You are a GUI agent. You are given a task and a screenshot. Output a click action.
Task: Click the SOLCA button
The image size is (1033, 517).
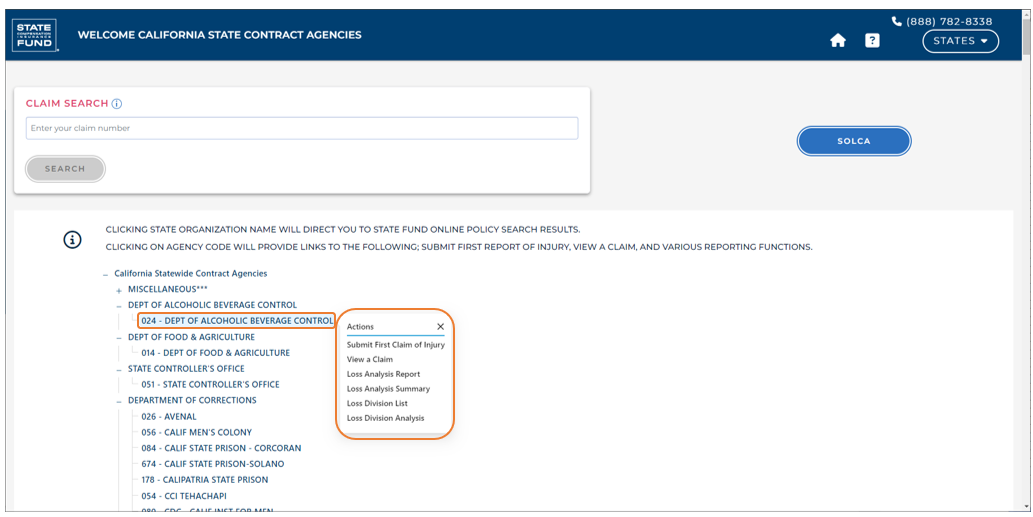tap(853, 141)
